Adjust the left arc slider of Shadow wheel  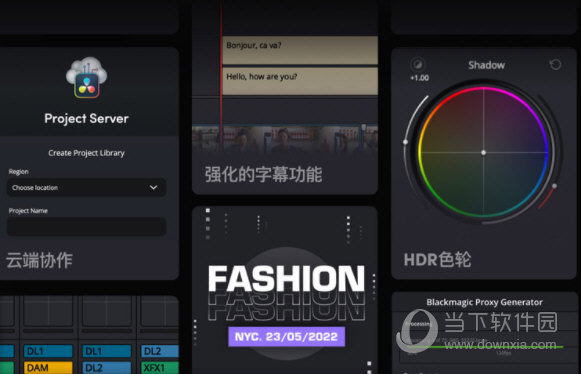[x=405, y=142]
